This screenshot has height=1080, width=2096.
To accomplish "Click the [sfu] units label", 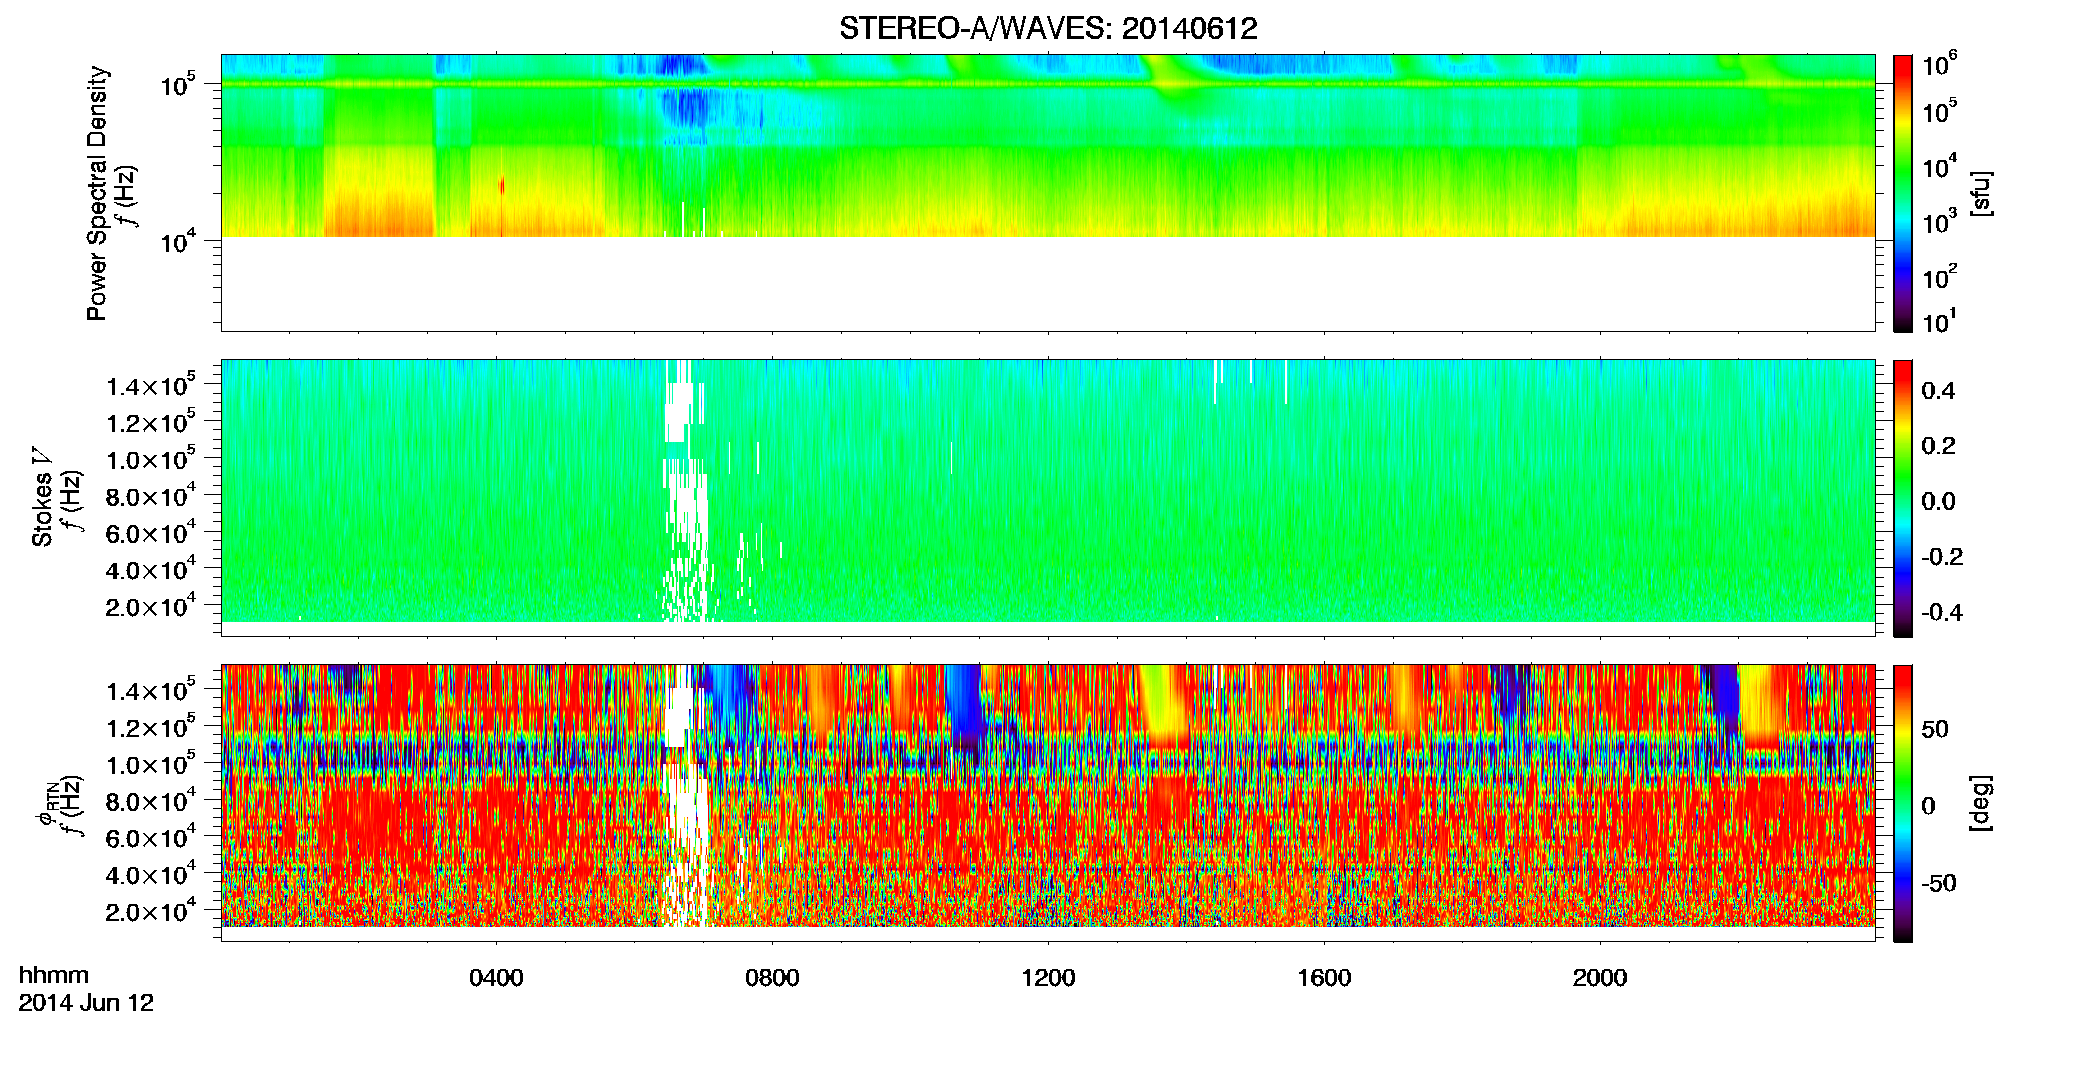I will pos(1981,193).
